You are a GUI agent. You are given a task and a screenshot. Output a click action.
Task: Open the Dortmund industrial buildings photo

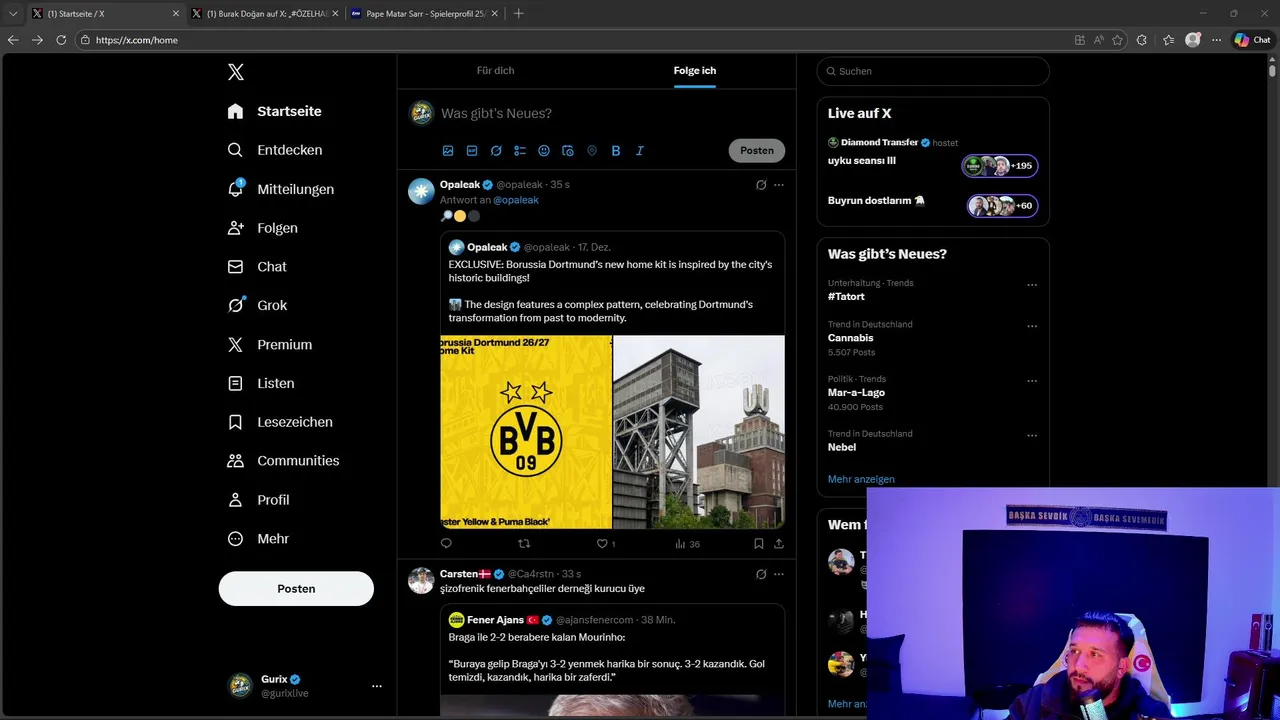click(699, 432)
